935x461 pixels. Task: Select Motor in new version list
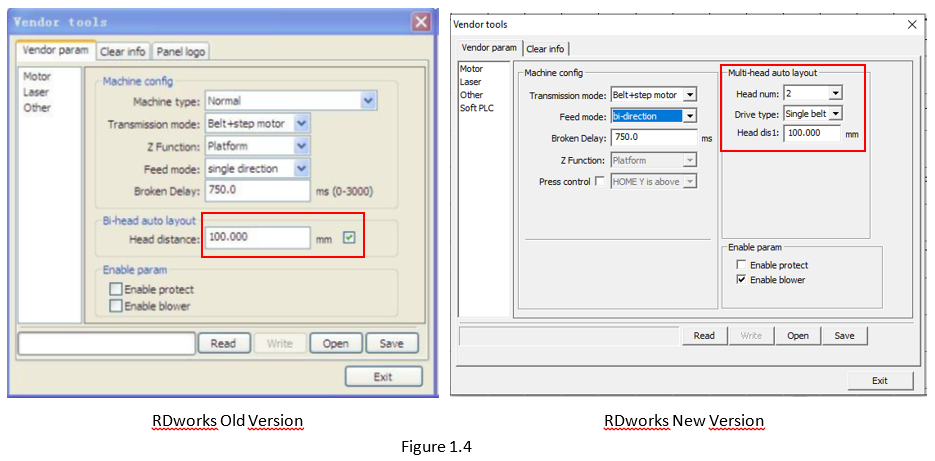pyautogui.click(x=471, y=69)
